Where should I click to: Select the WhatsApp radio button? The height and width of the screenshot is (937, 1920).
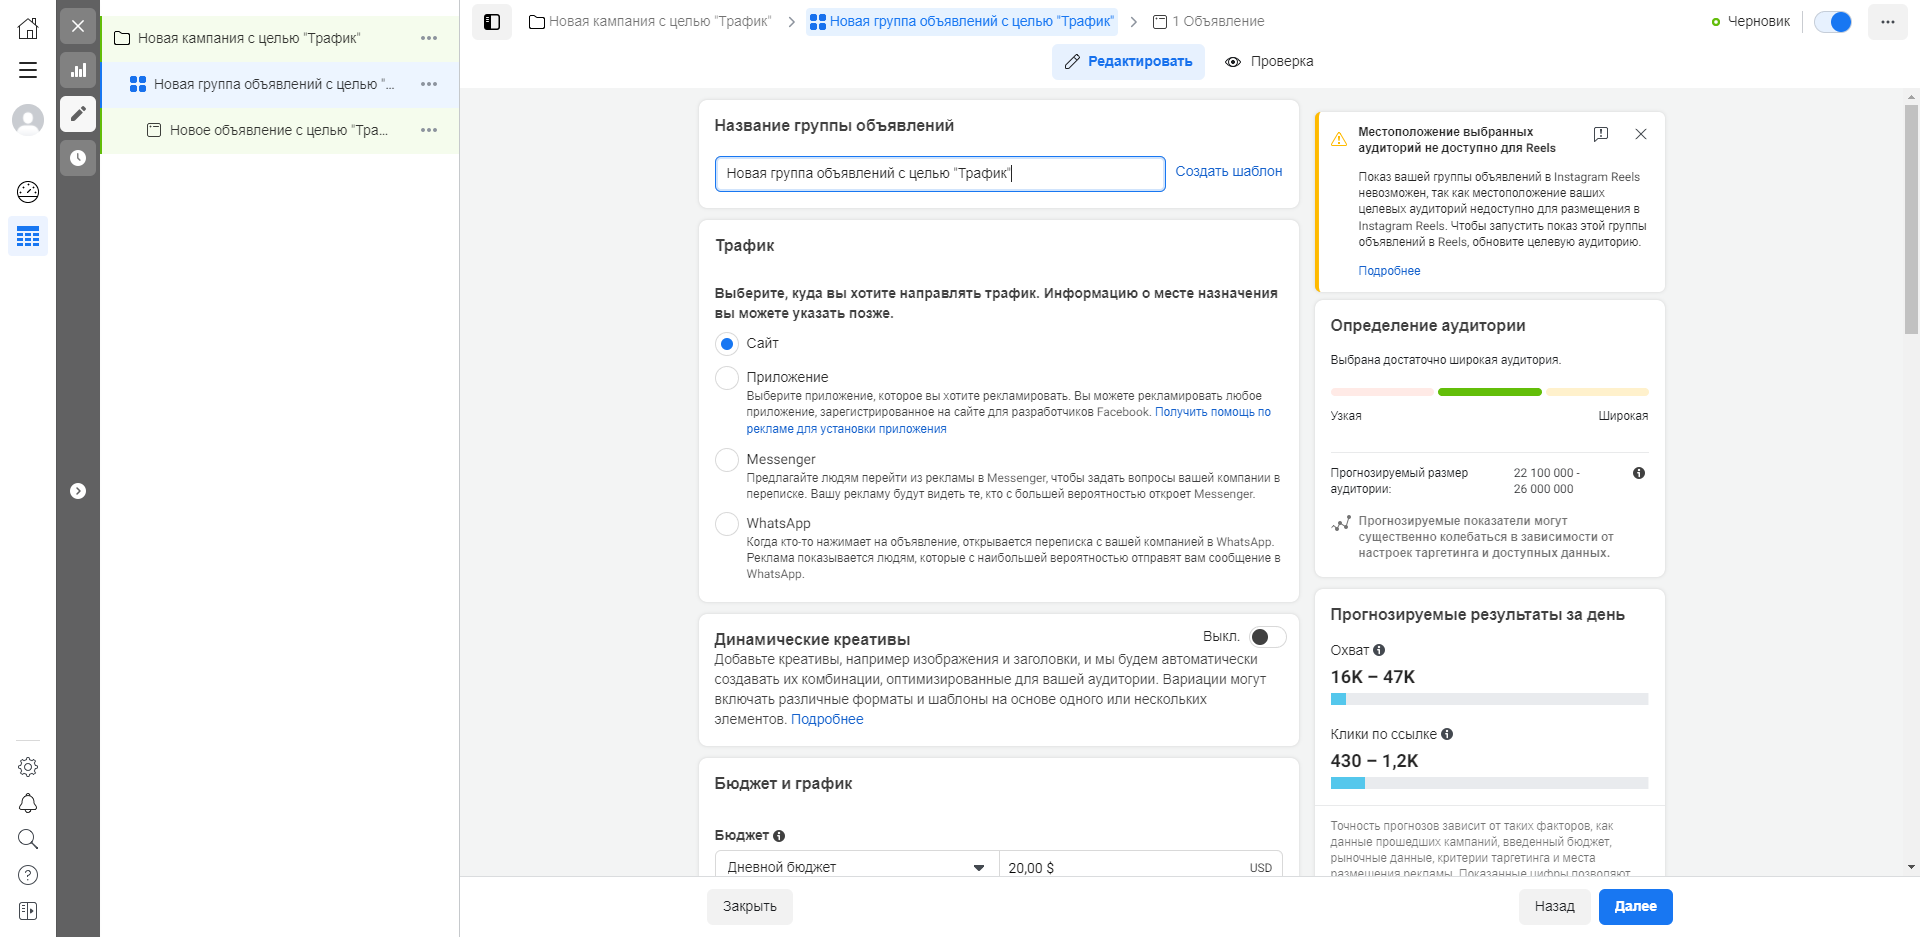pyautogui.click(x=727, y=524)
